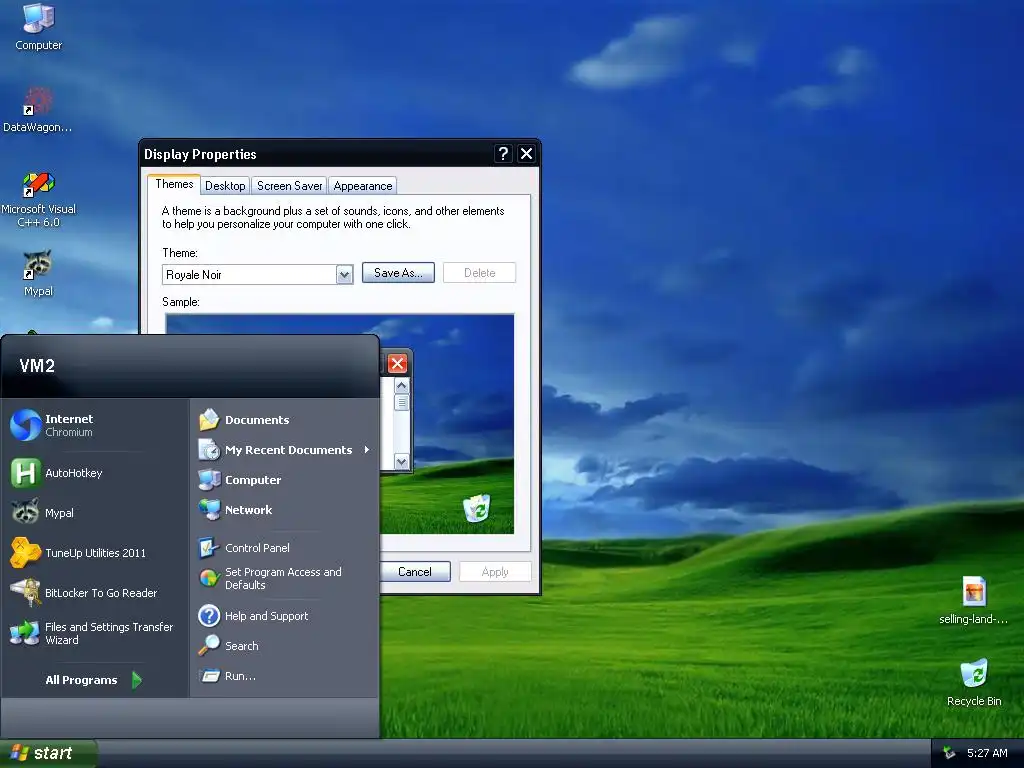Viewport: 1024px width, 768px height.
Task: Click the sample window scrollbar up arrow
Action: click(x=402, y=386)
